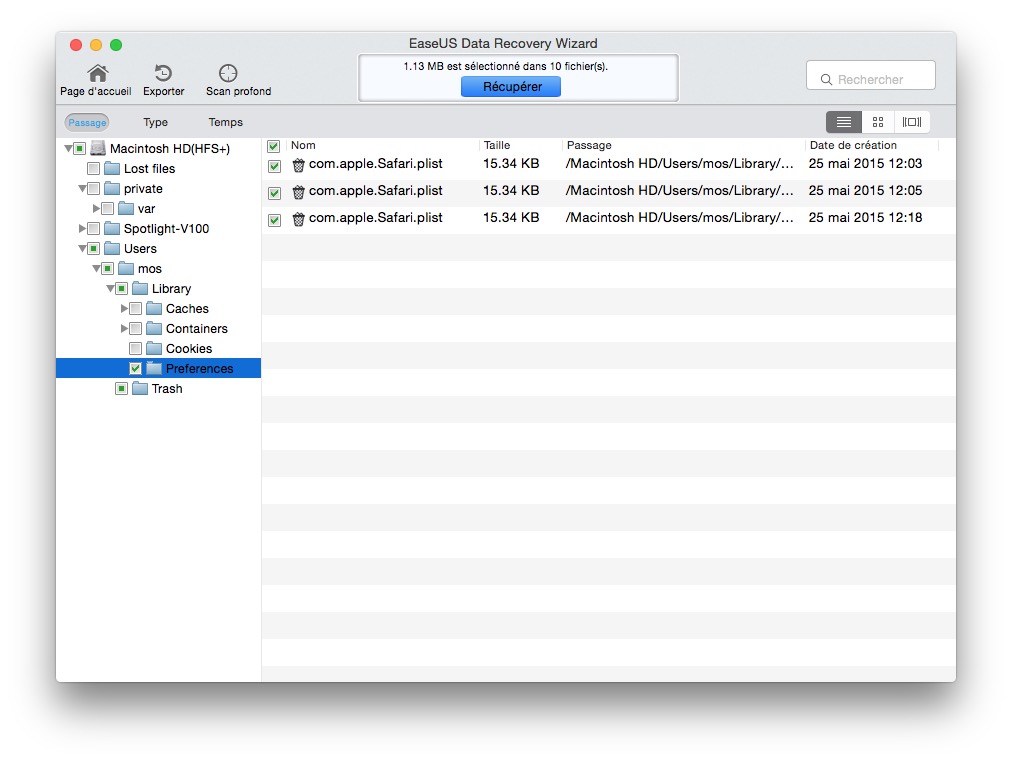Viewport: 1012px width, 762px height.
Task: Collapse the Library folder node
Action: click(110, 288)
